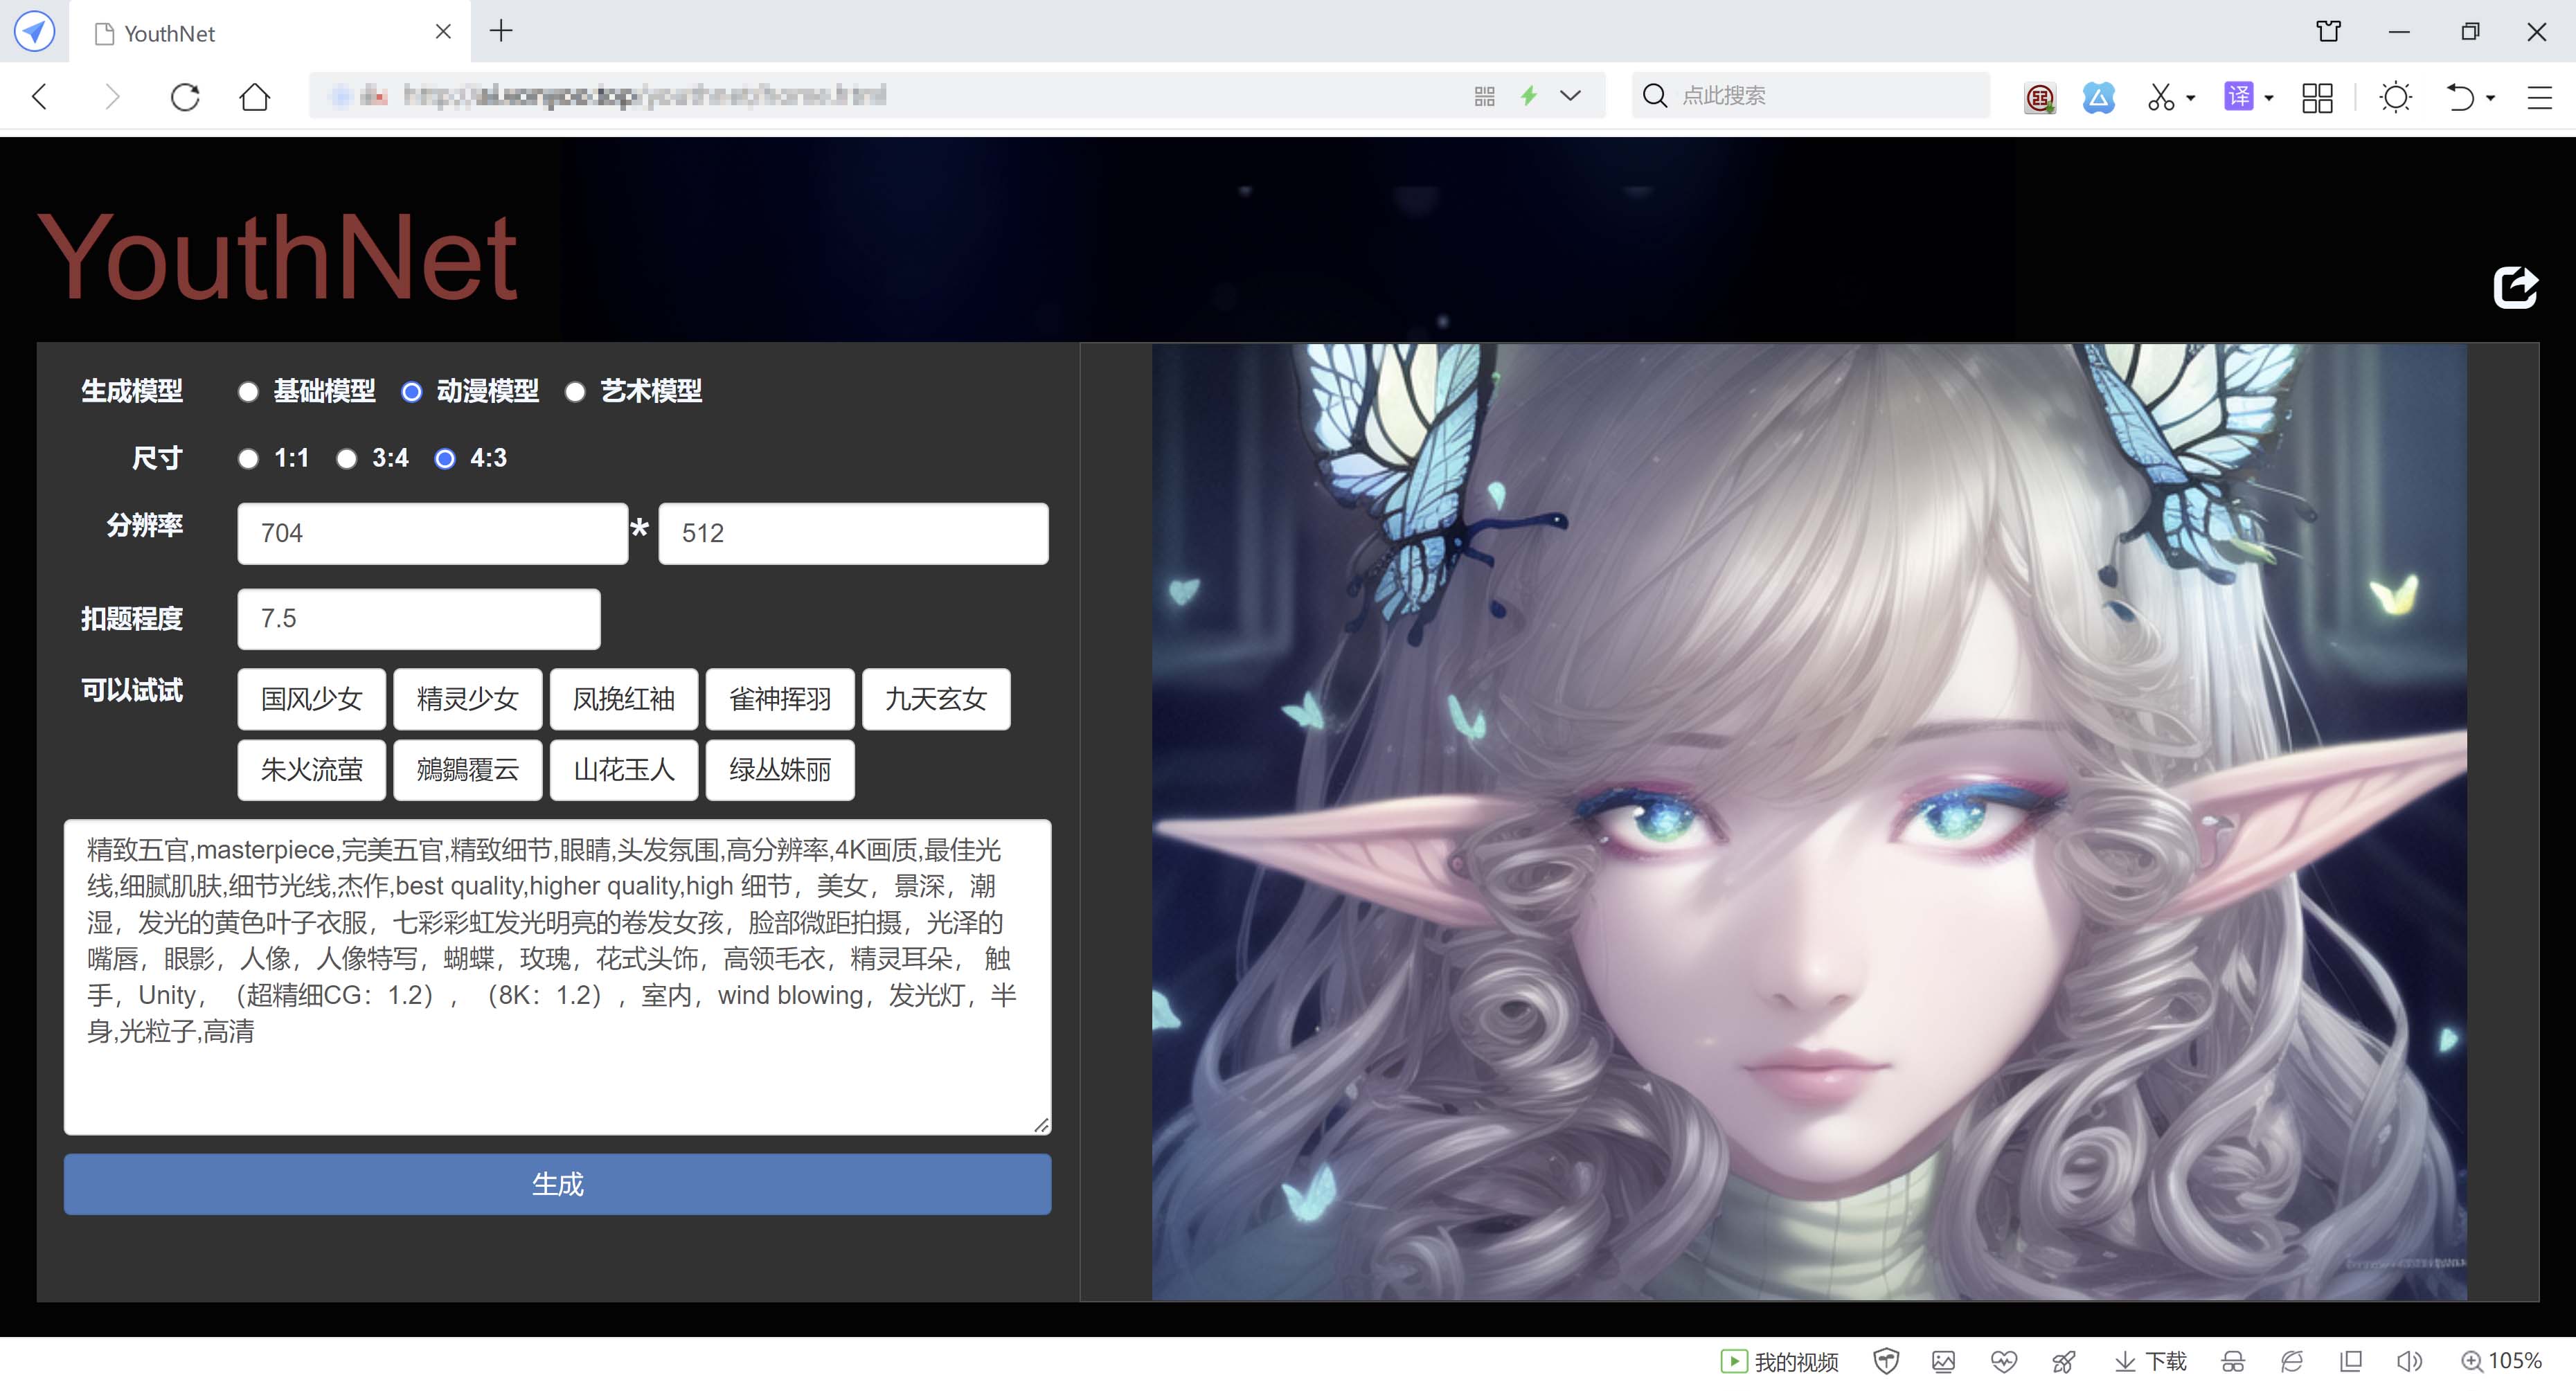Click the 扣题程度 field showing 7.5
Viewport: 2576px width, 1391px height.
(x=419, y=619)
